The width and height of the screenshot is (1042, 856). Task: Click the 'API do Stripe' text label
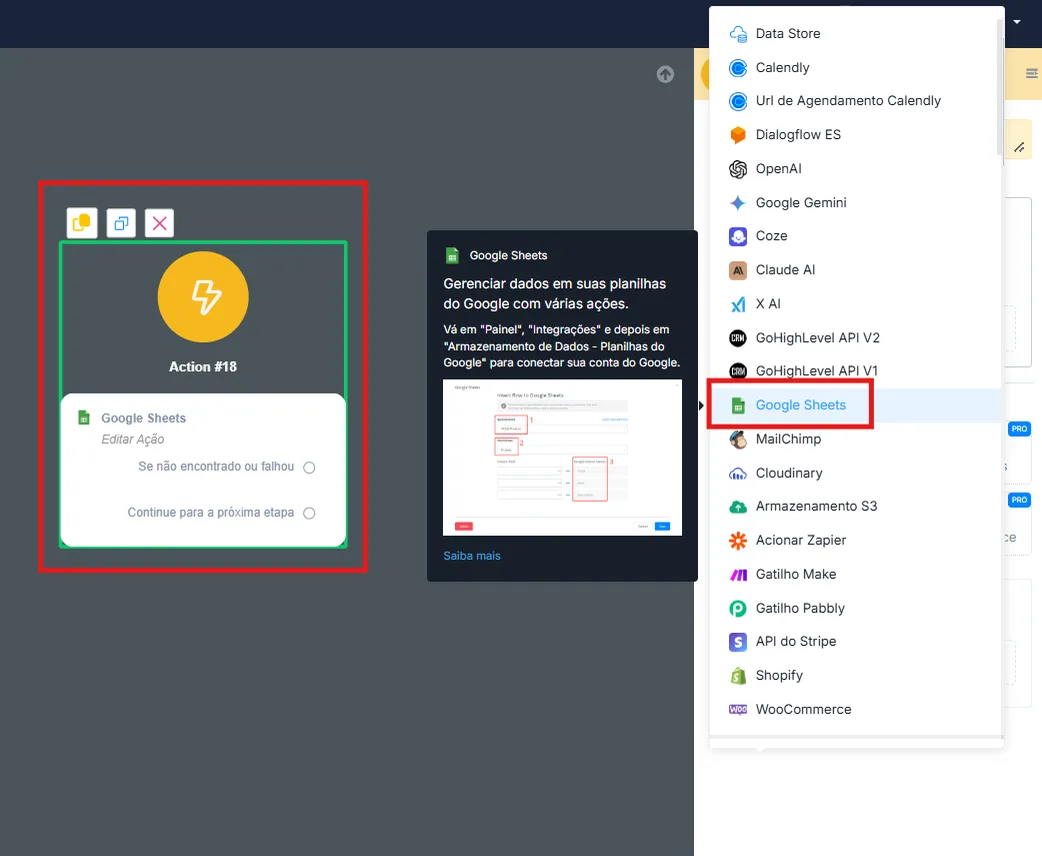point(795,641)
